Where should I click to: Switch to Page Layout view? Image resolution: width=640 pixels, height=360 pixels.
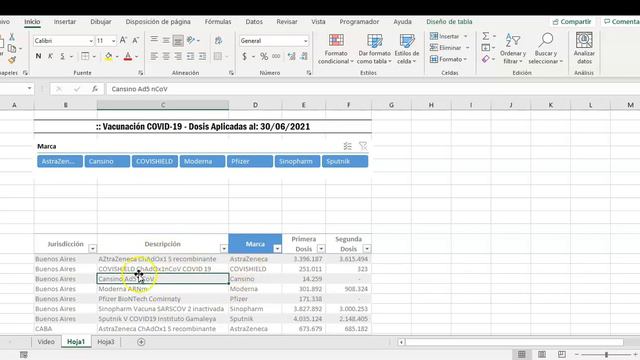point(542,354)
